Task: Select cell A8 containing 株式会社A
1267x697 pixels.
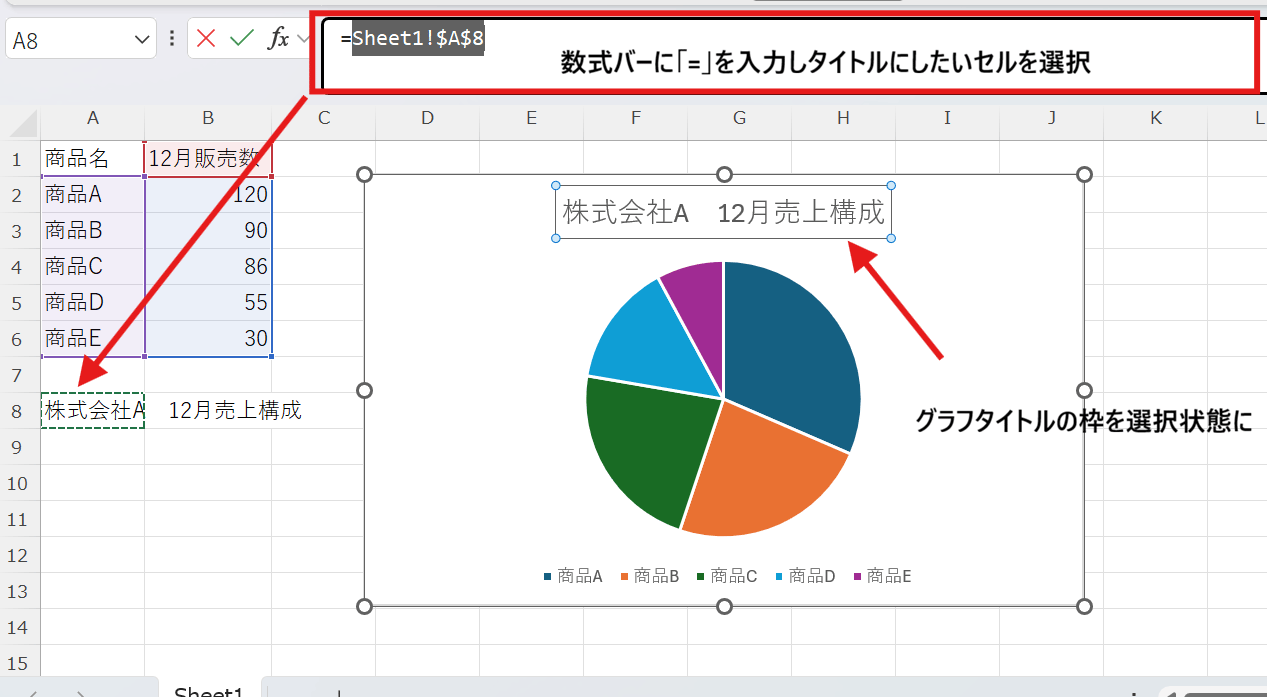Action: point(92,409)
